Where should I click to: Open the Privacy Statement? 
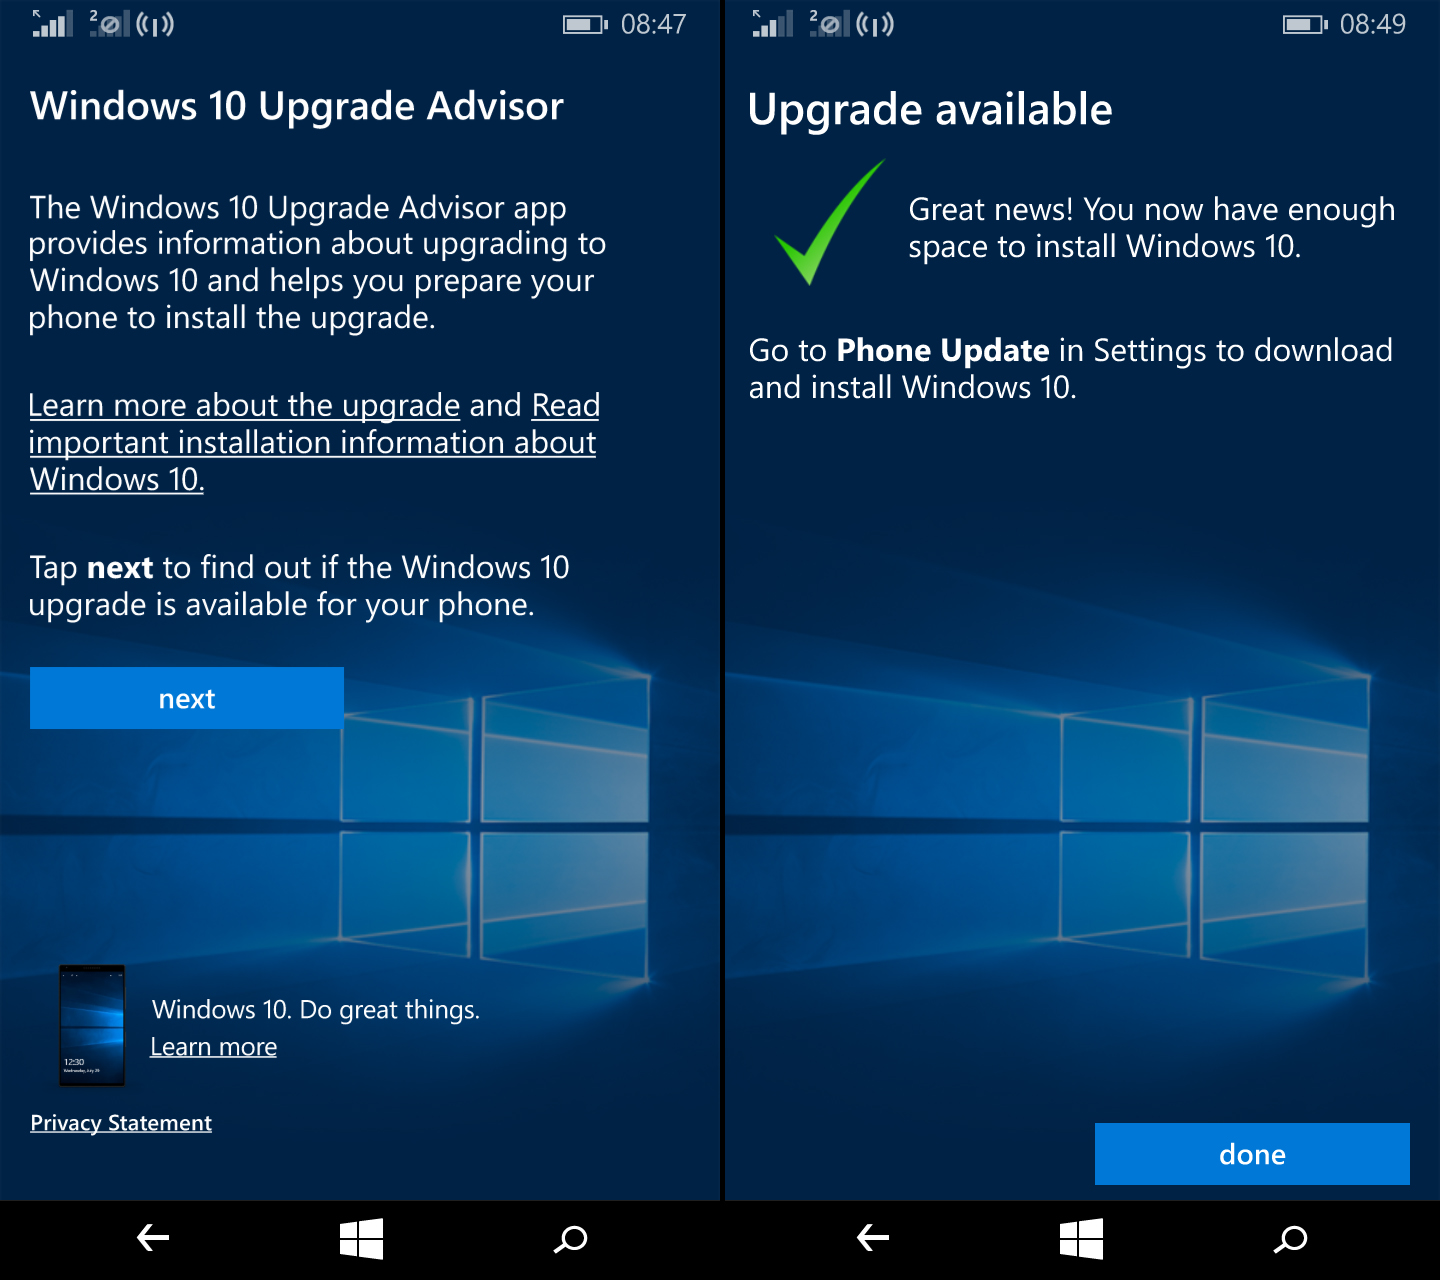point(120,1122)
